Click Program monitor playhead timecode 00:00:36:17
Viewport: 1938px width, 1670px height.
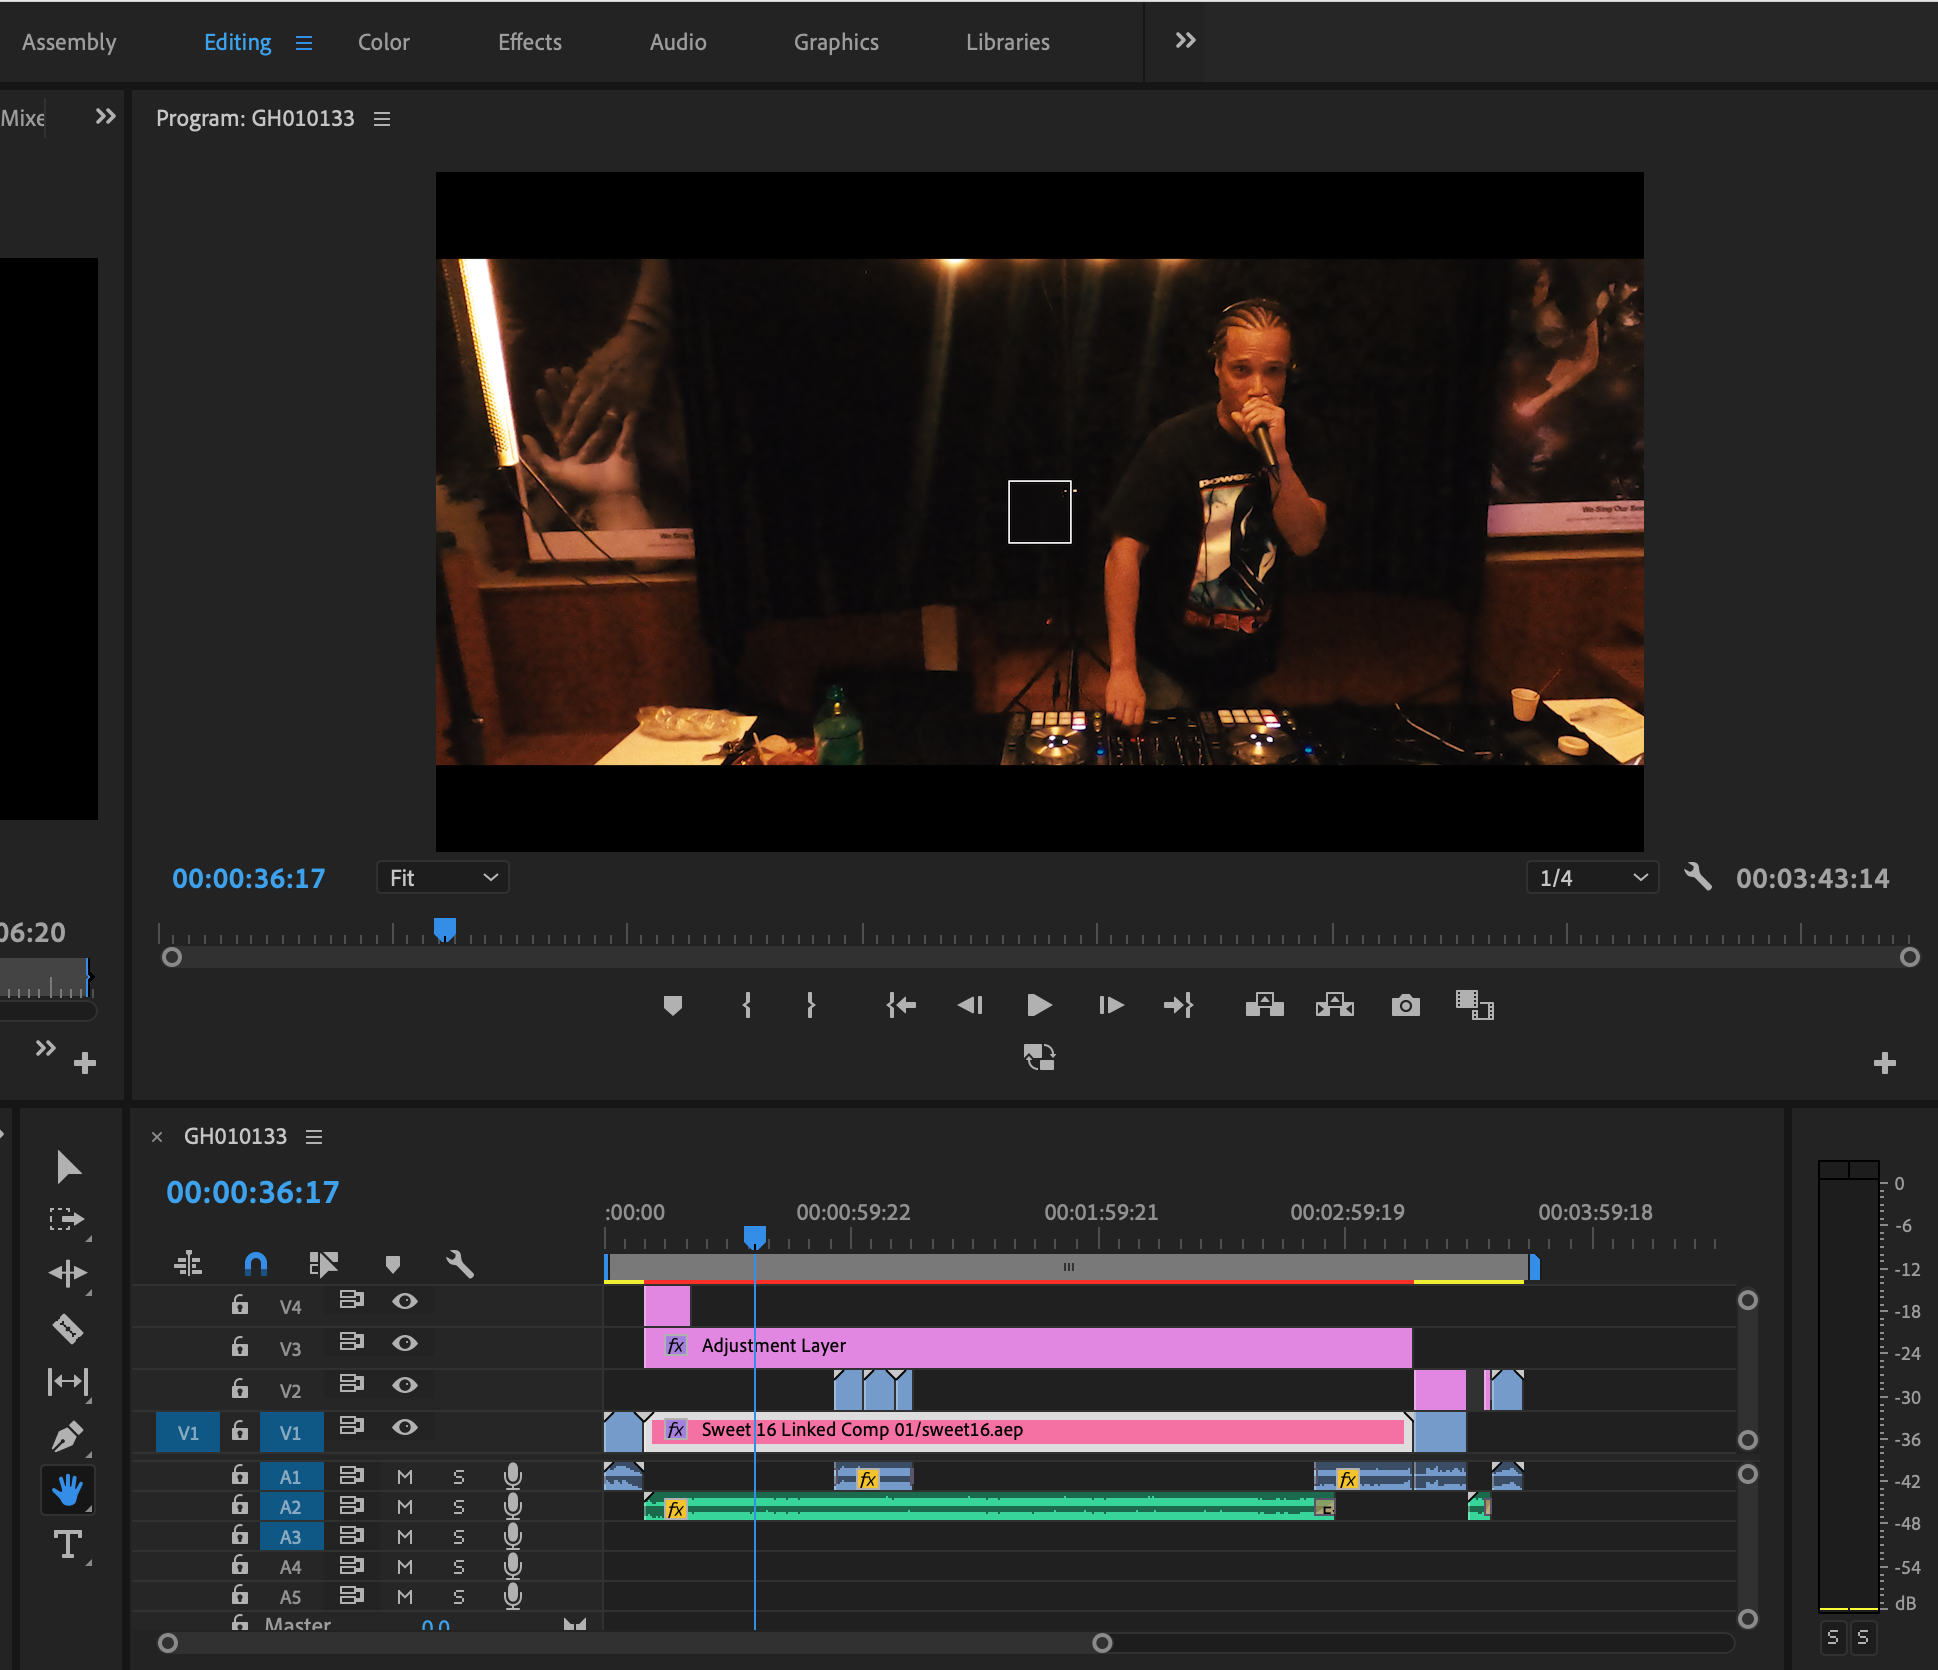coord(249,878)
